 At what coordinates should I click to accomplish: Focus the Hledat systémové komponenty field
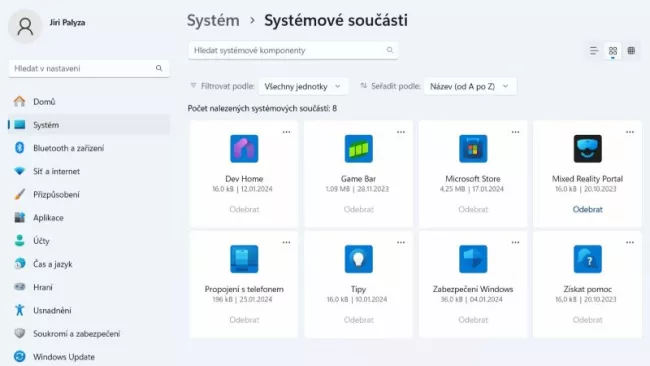pos(293,50)
